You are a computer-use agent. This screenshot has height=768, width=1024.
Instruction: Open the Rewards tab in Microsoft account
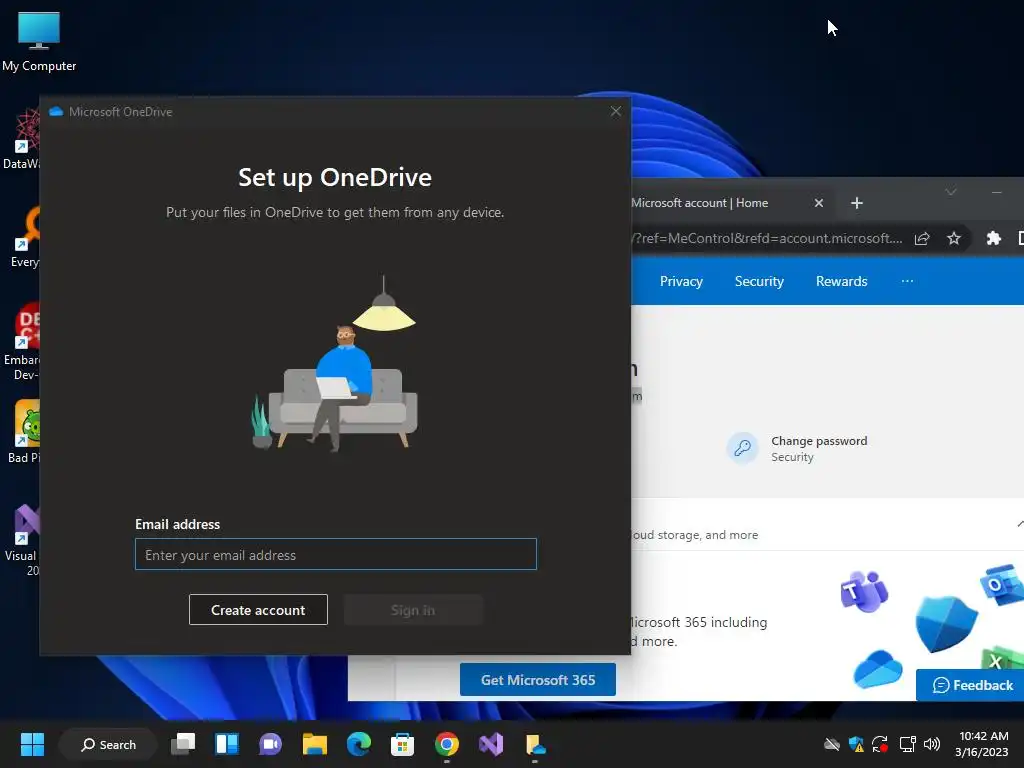(841, 281)
